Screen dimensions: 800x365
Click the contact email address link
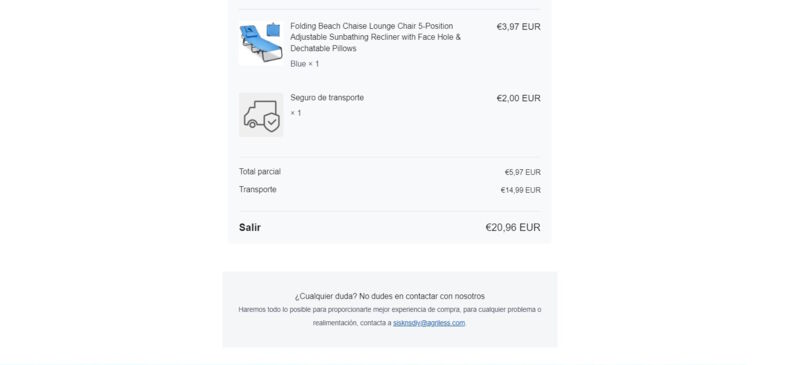429,323
